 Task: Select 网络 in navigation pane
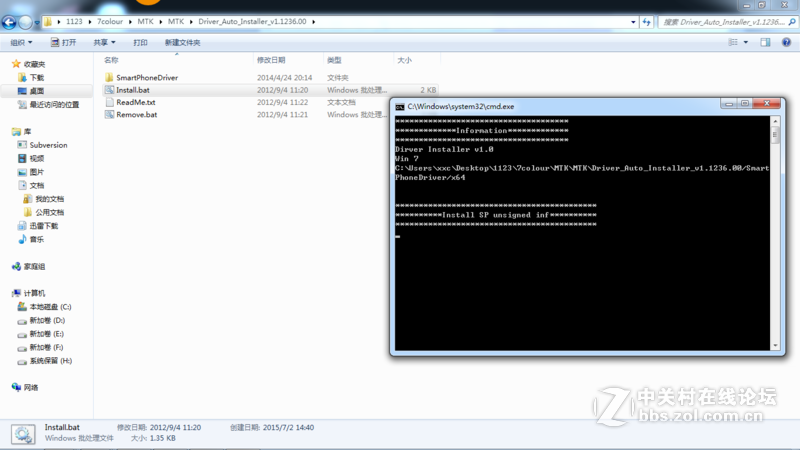pyautogui.click(x=31, y=387)
